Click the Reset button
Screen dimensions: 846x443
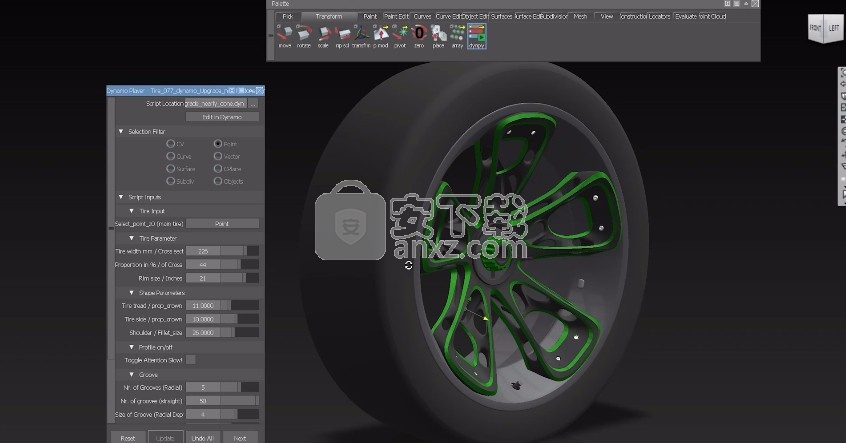pyautogui.click(x=128, y=438)
